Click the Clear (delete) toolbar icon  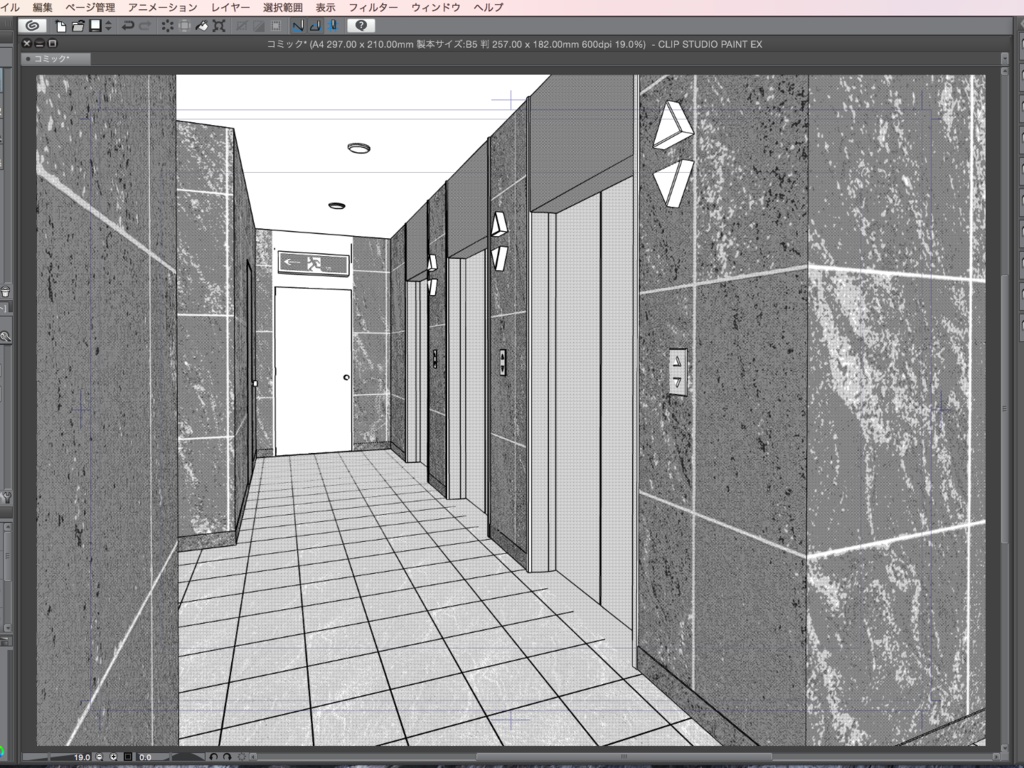pos(168,25)
